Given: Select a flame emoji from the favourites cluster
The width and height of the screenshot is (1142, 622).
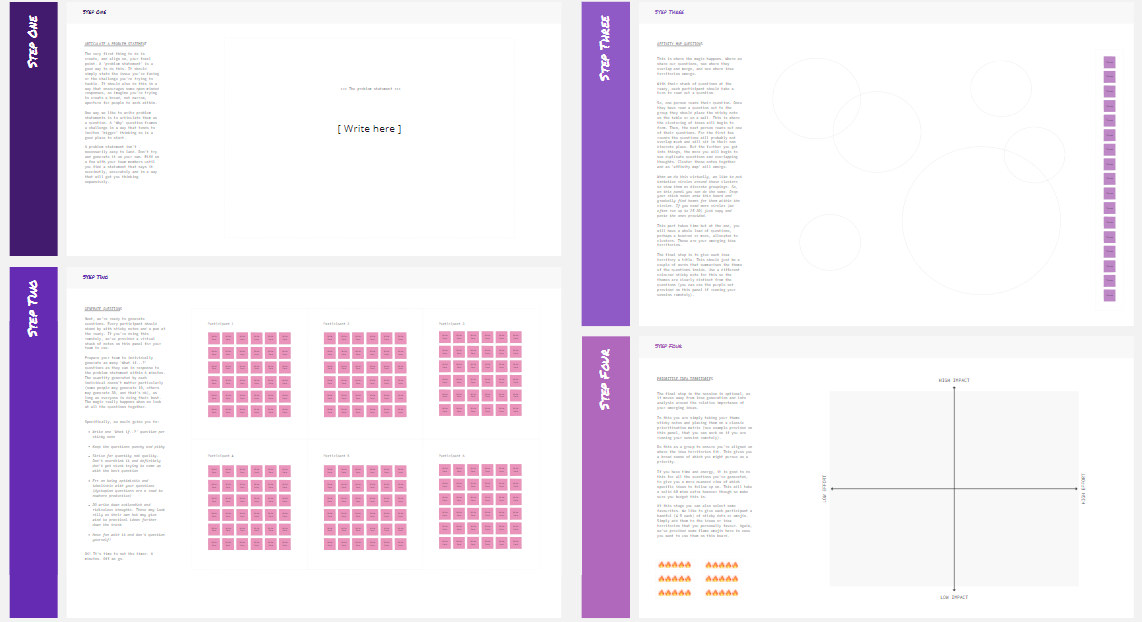Looking at the screenshot, I should 664,565.
